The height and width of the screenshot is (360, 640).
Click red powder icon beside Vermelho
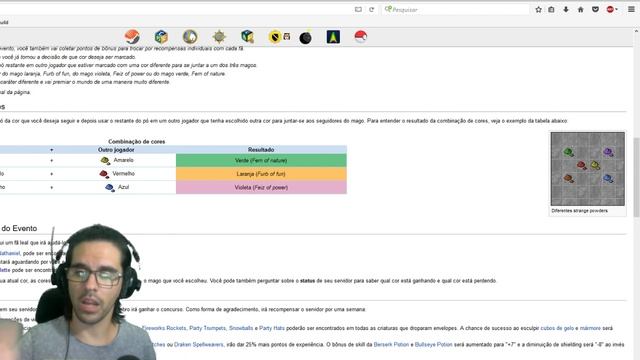(104, 174)
